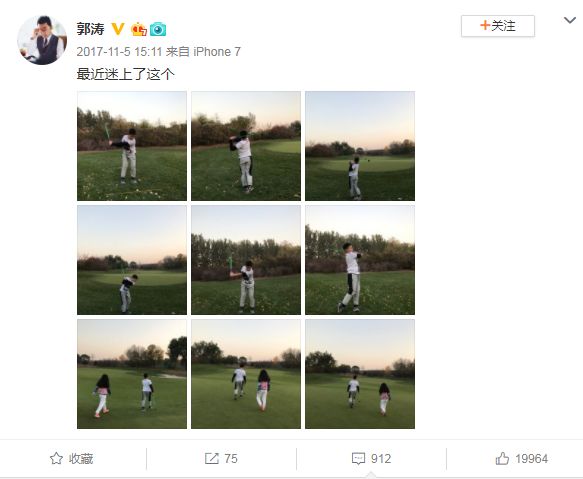This screenshot has width=583, height=479.
Task: Click the orange V verified badge
Action: [x=118, y=29]
